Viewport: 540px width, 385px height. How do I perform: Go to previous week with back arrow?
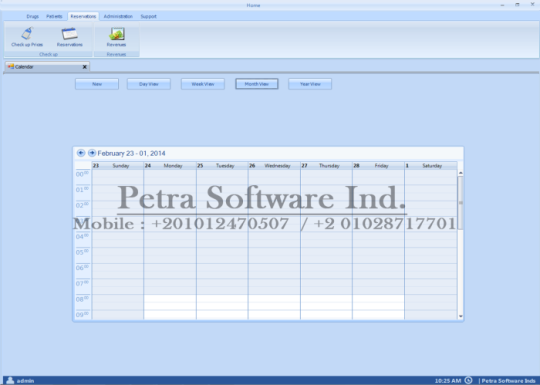coord(81,153)
